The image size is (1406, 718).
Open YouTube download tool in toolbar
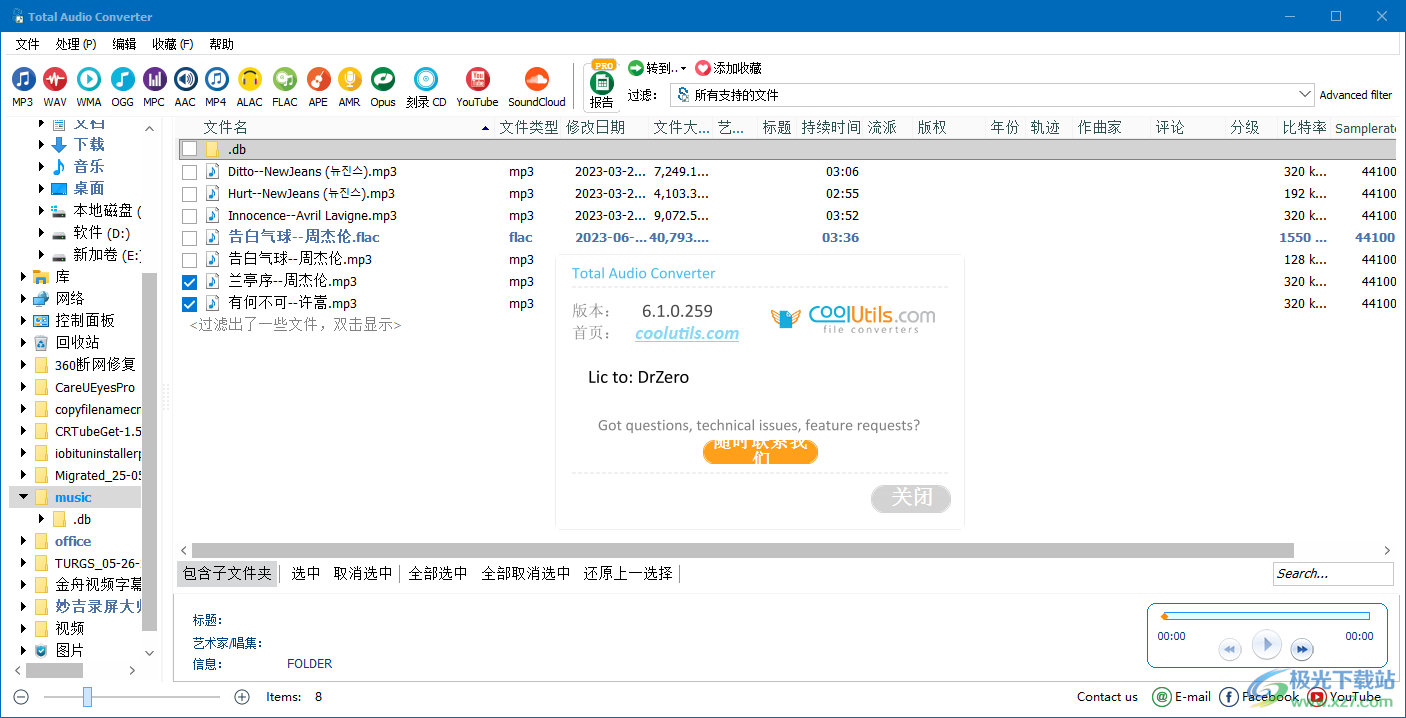pyautogui.click(x=477, y=80)
